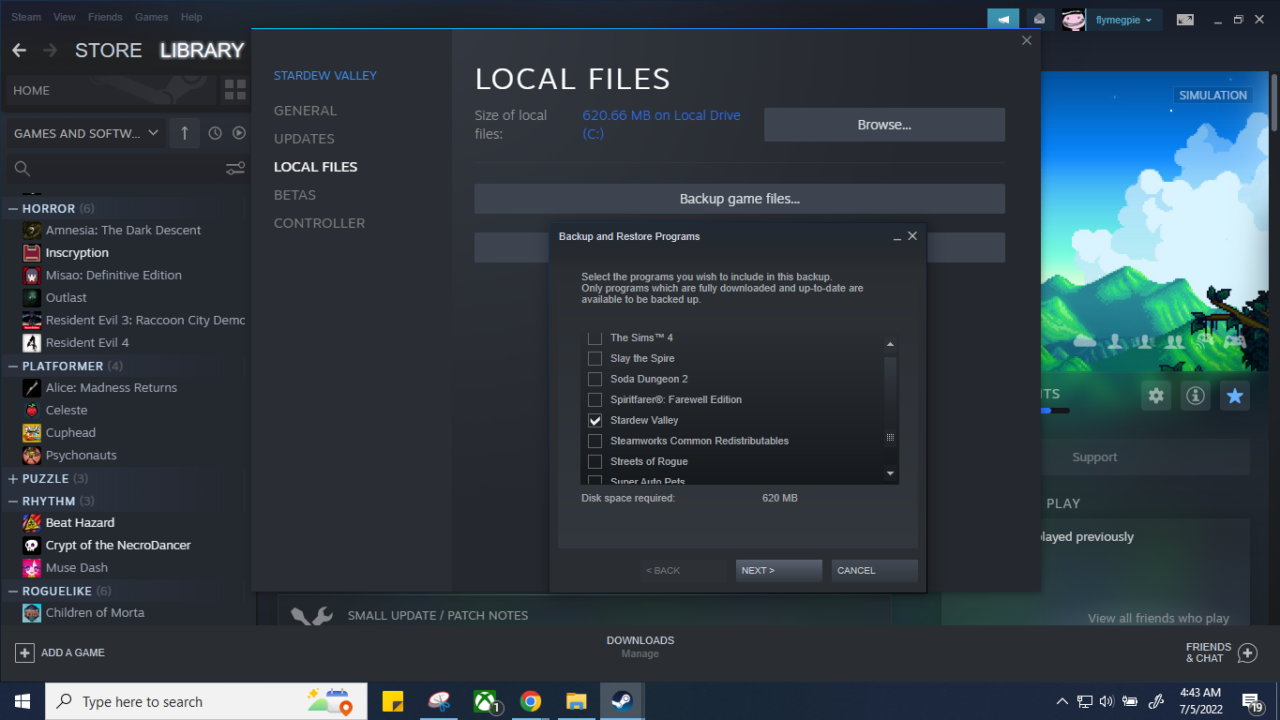Click the Windows taskbar search box
The image size is (1280, 720).
pos(206,701)
